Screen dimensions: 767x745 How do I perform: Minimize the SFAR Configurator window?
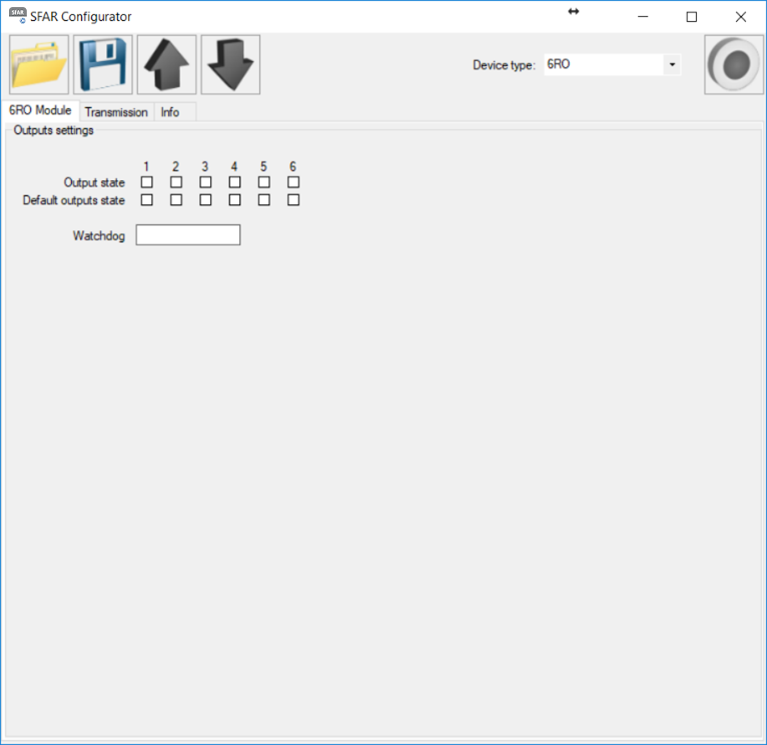point(642,16)
